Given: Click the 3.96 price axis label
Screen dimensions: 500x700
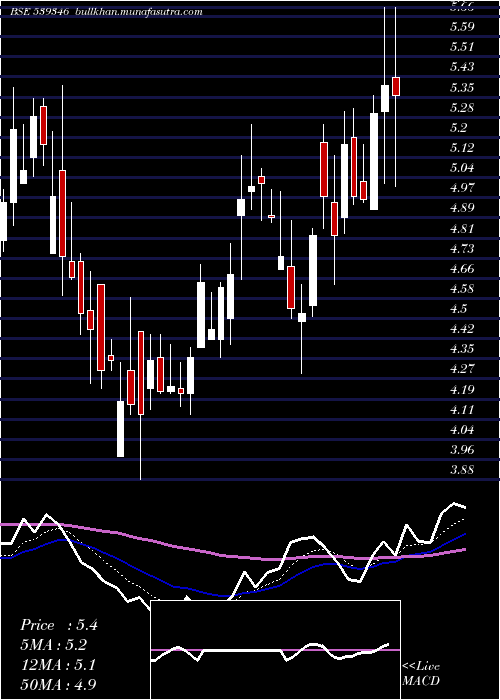Looking at the screenshot, I should coord(462,450).
